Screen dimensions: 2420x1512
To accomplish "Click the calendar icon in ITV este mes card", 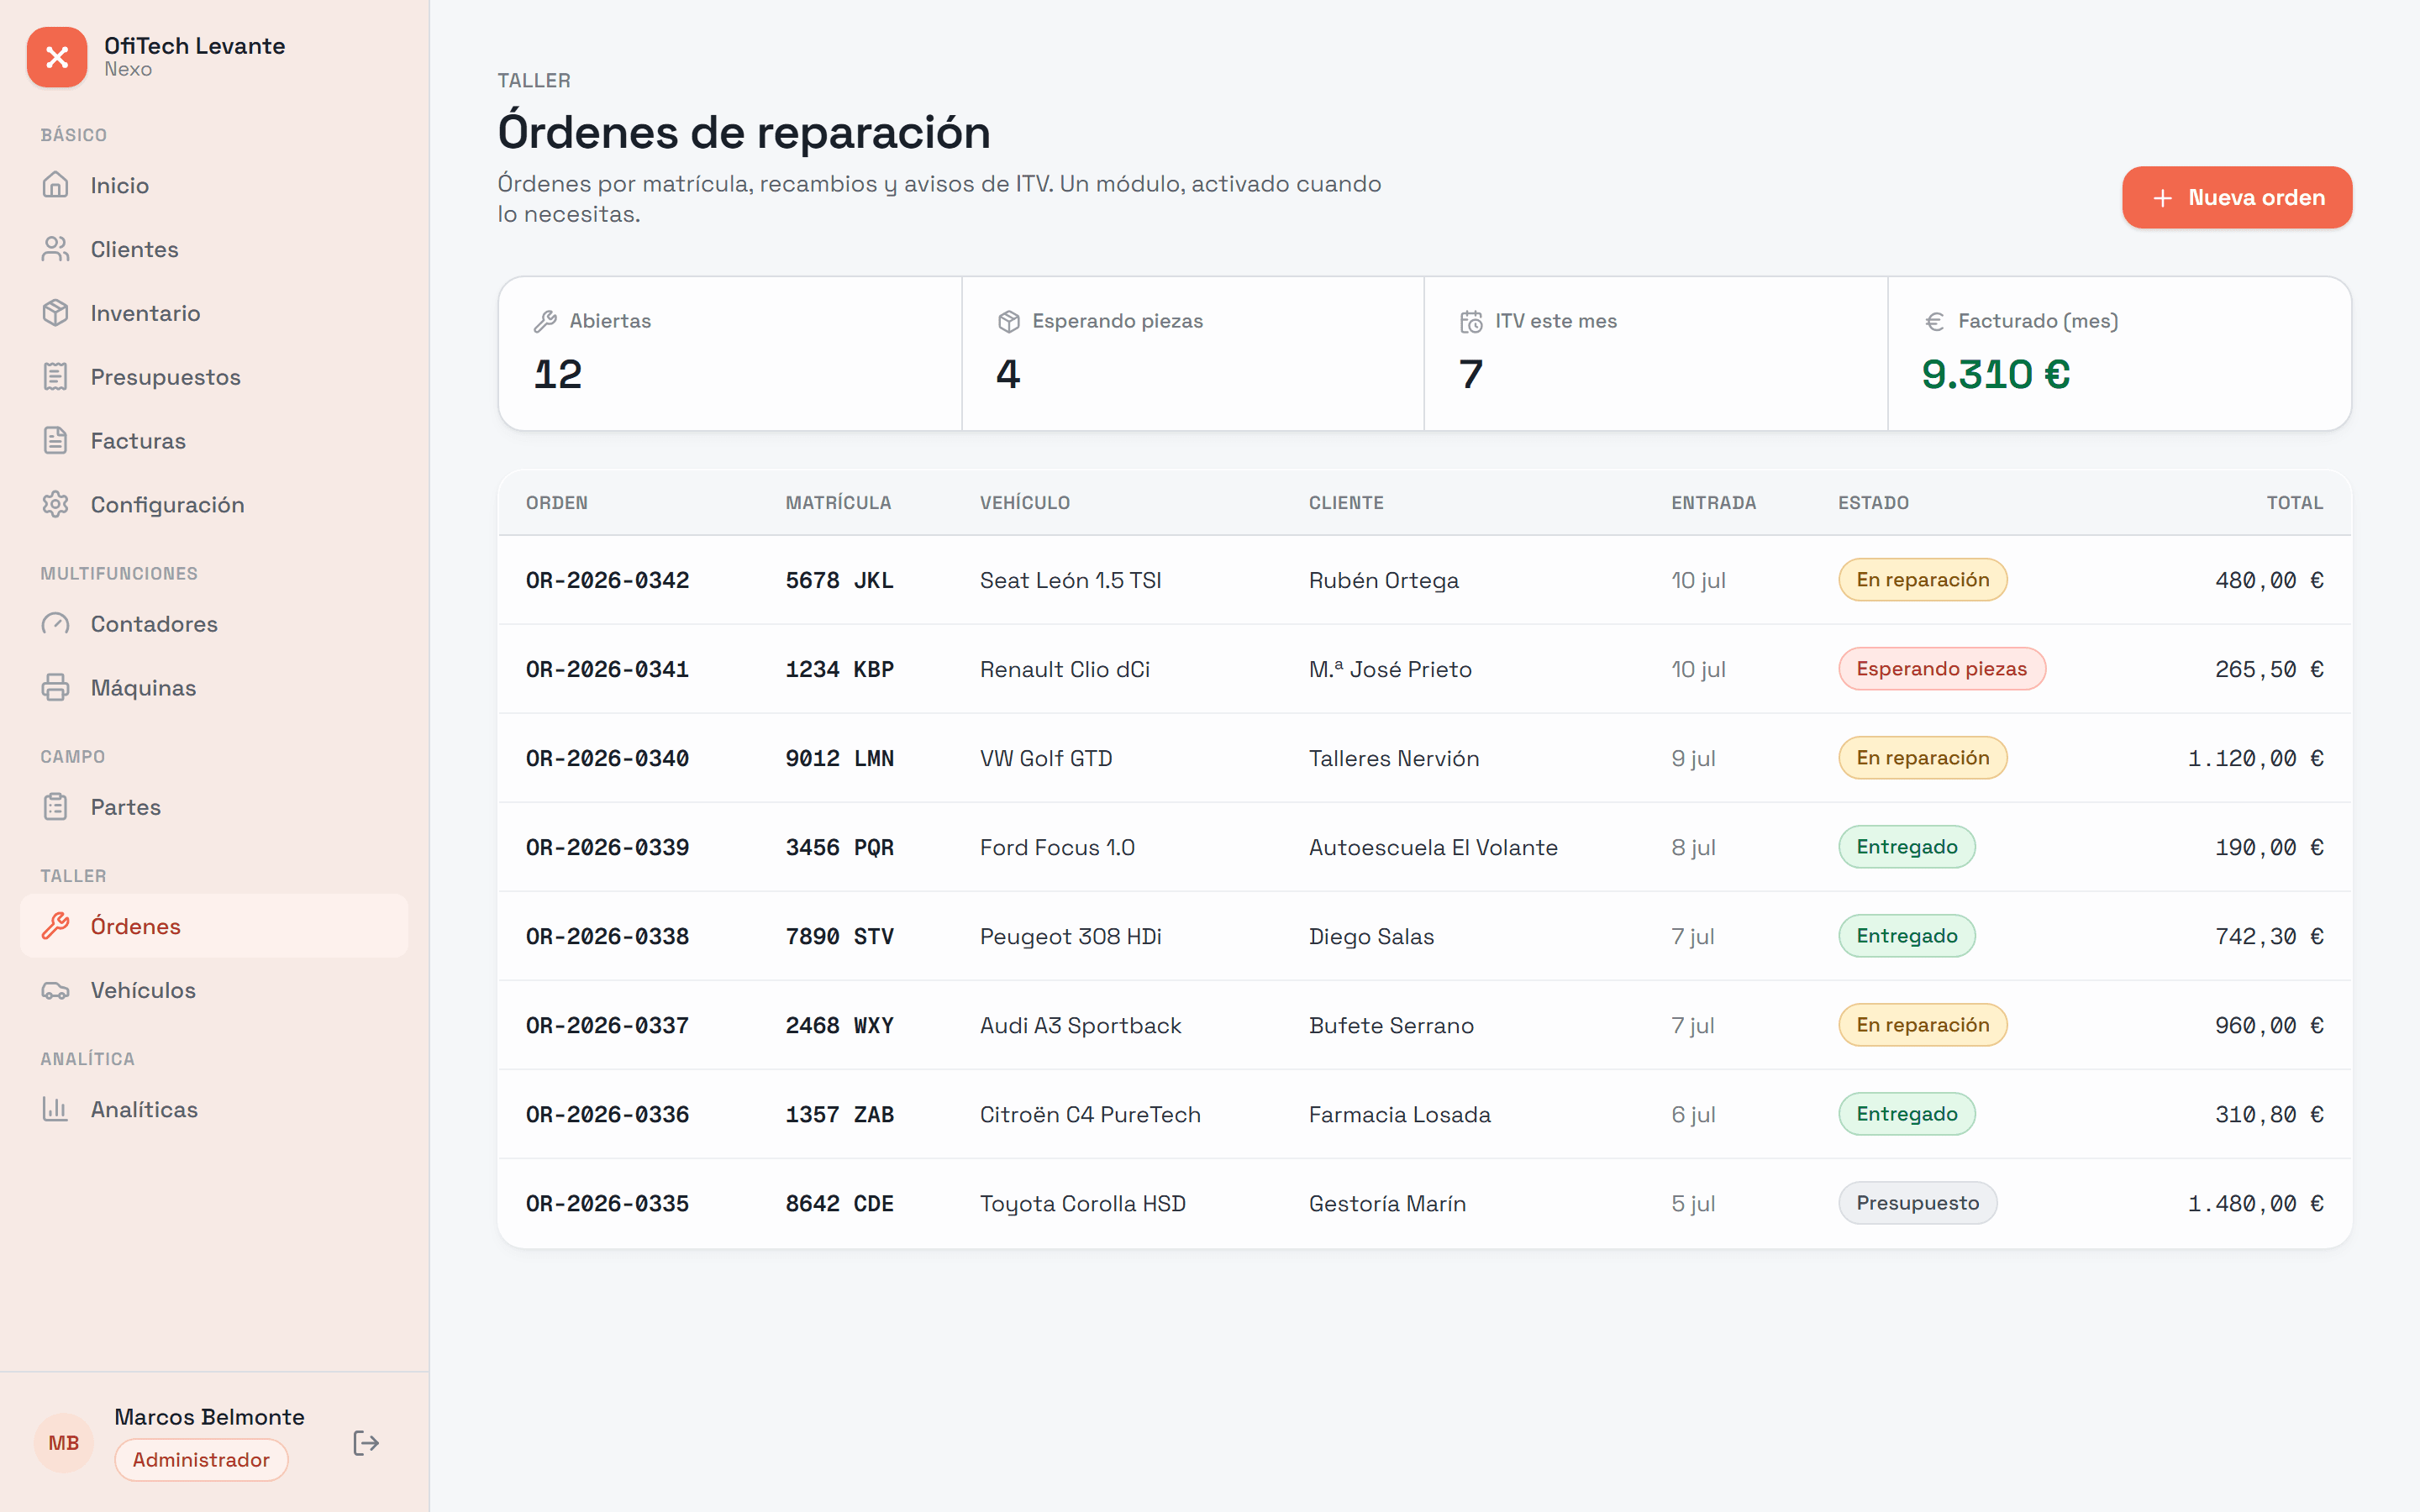I will pyautogui.click(x=1471, y=321).
